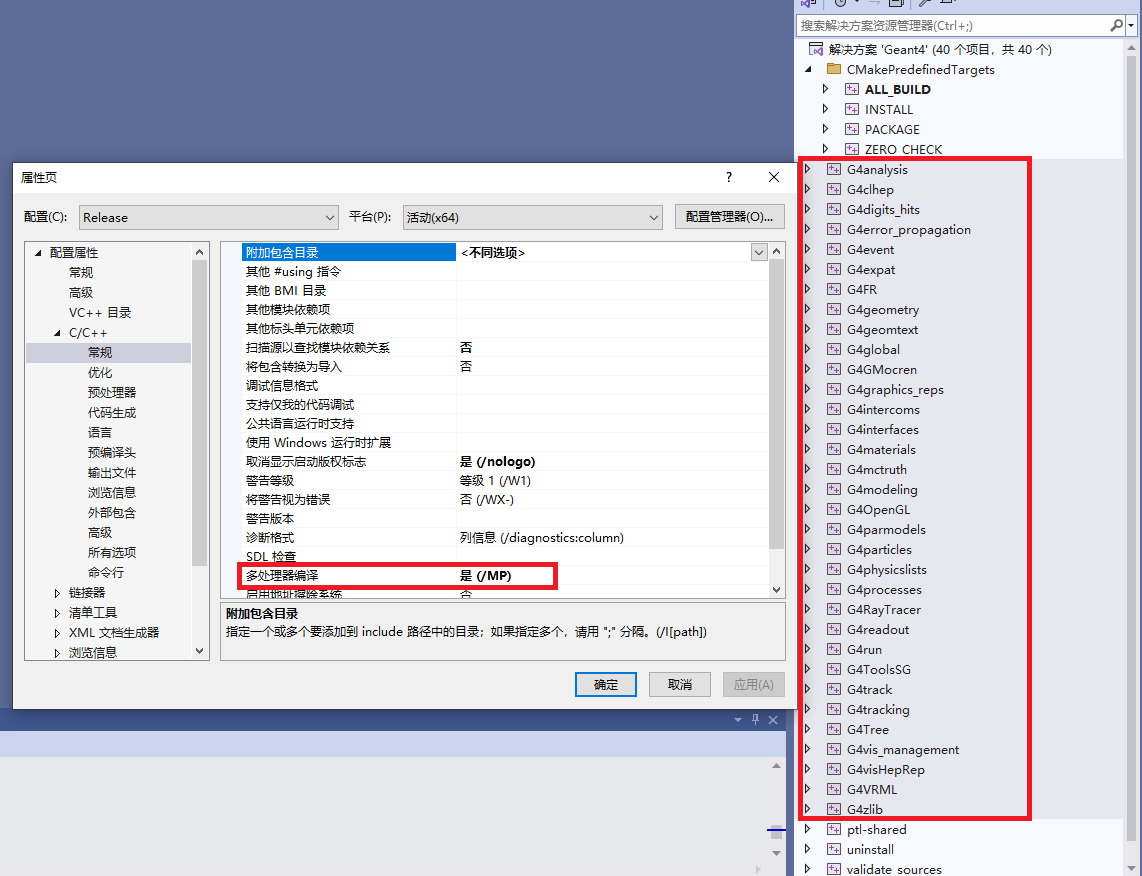Image resolution: width=1142 pixels, height=876 pixels.
Task: Open the Properties wrench icon in Solution Explorer
Action: (925, 4)
